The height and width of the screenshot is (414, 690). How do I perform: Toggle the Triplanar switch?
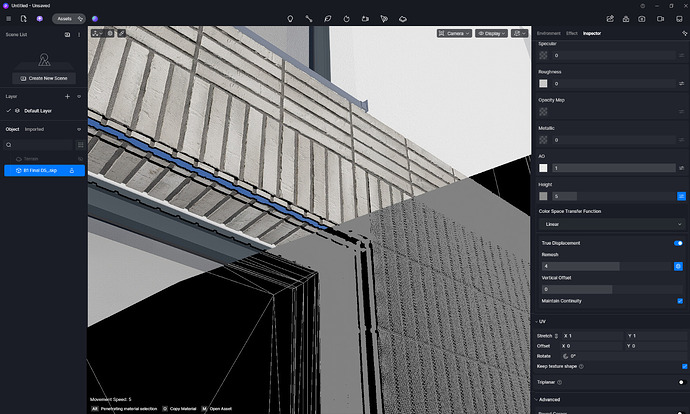click(x=682, y=382)
